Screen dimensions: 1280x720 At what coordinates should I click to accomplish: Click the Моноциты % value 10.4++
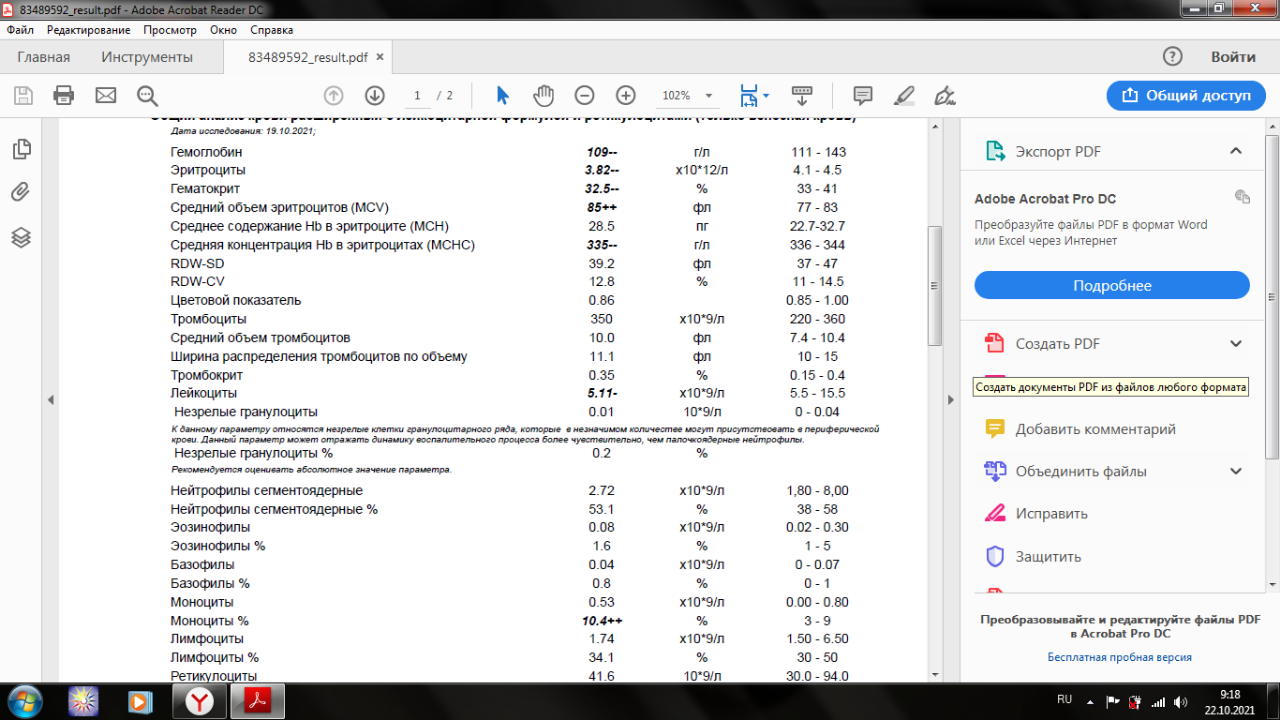tap(602, 621)
